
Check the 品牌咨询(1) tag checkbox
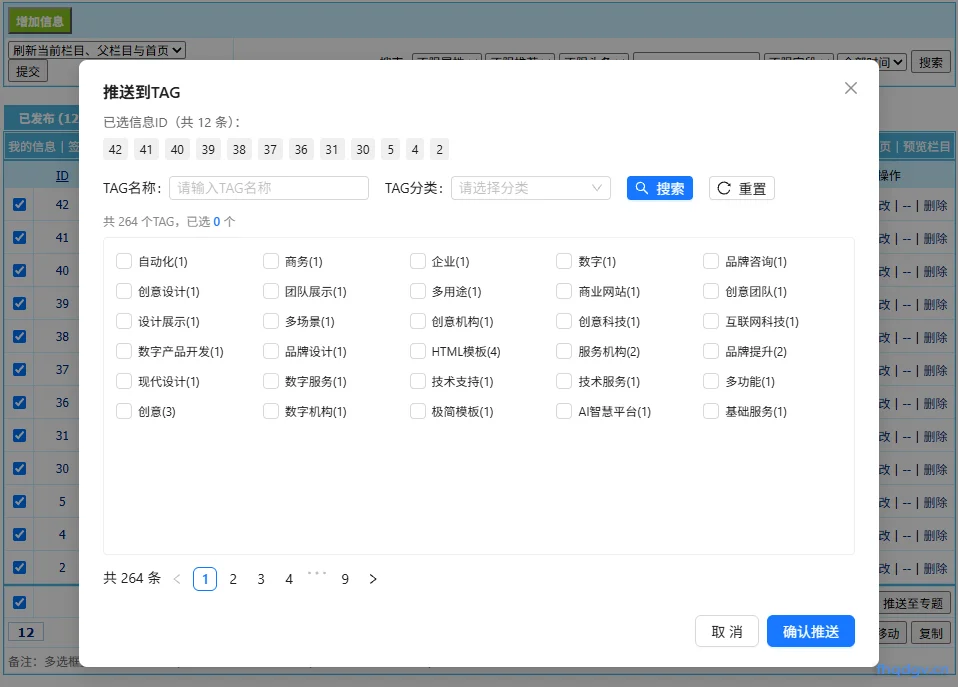tap(711, 262)
